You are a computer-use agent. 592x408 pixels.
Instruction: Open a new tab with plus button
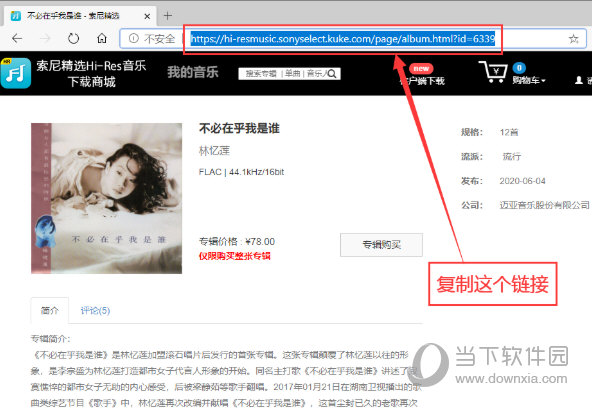point(168,15)
